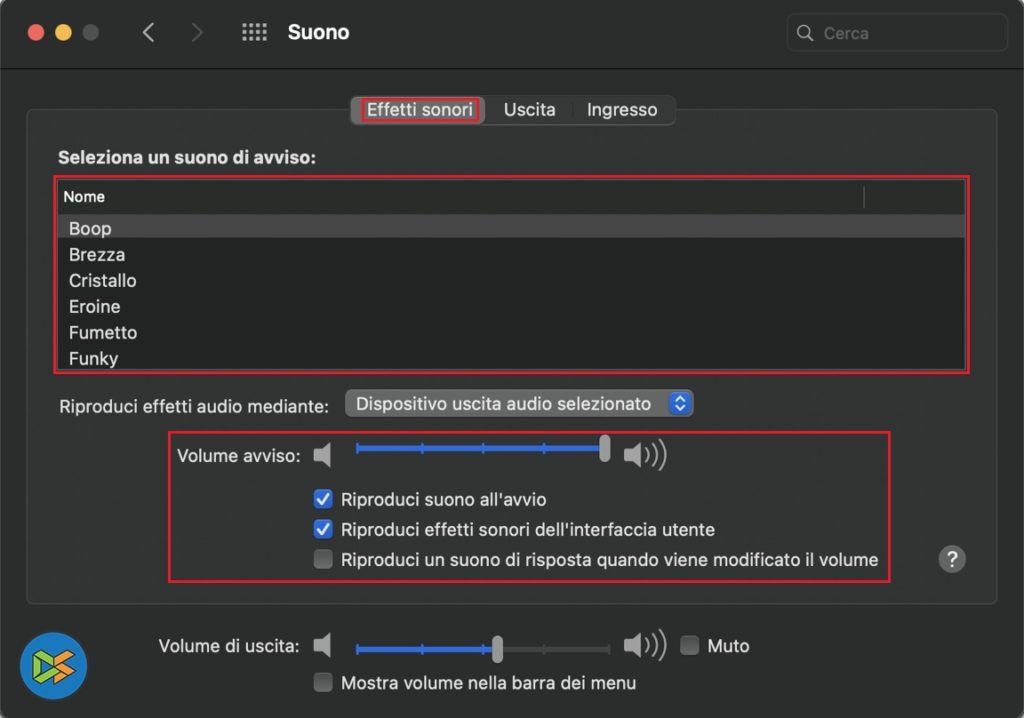The width and height of the screenshot is (1024, 718).
Task: Click the back navigation arrow
Action: point(148,33)
